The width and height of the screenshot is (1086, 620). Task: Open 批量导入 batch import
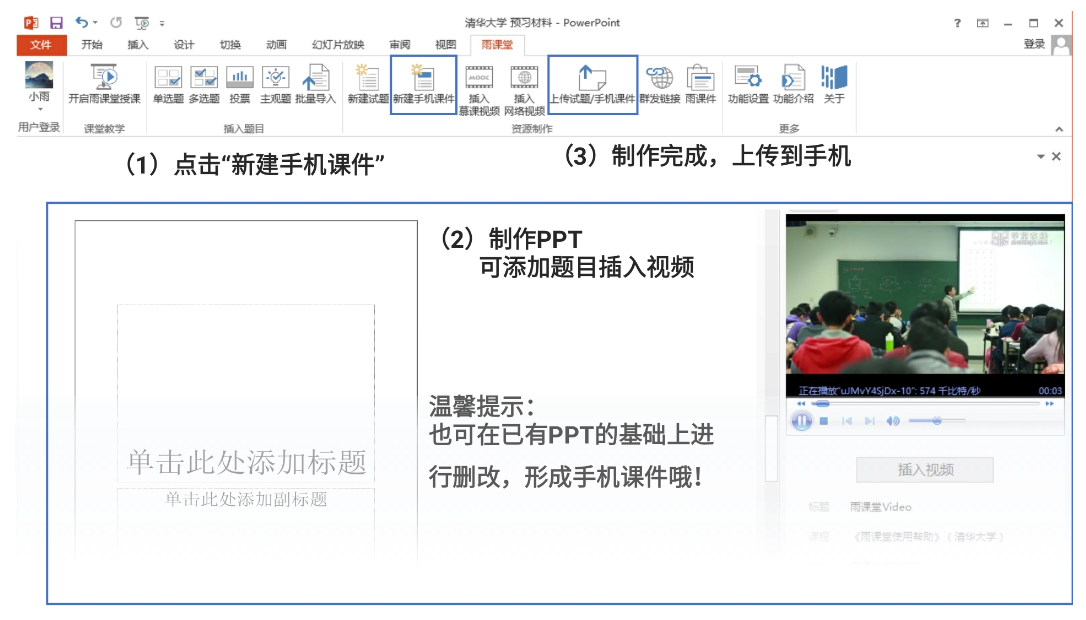click(315, 84)
